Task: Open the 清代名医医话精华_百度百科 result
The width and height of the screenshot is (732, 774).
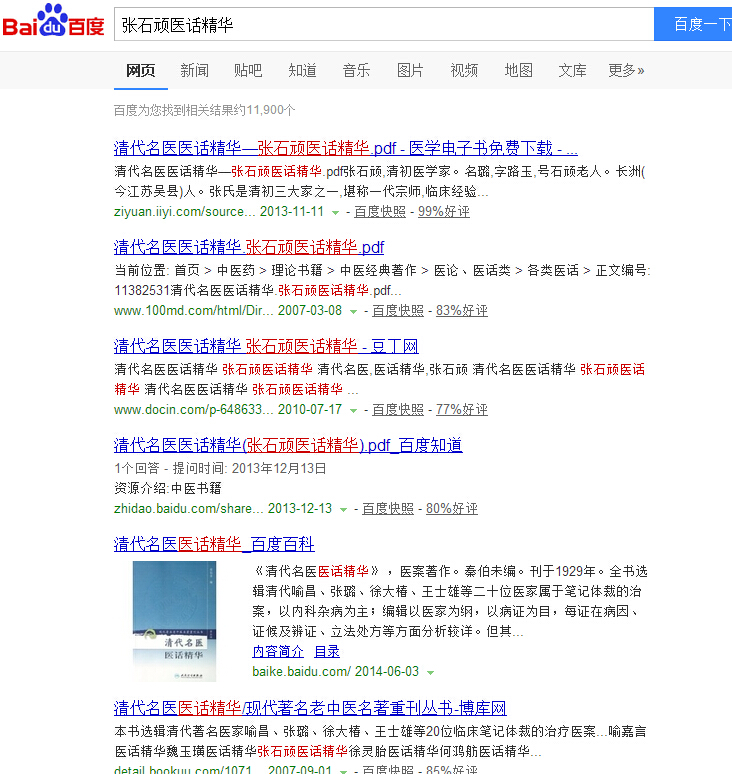Action: pyautogui.click(x=214, y=544)
